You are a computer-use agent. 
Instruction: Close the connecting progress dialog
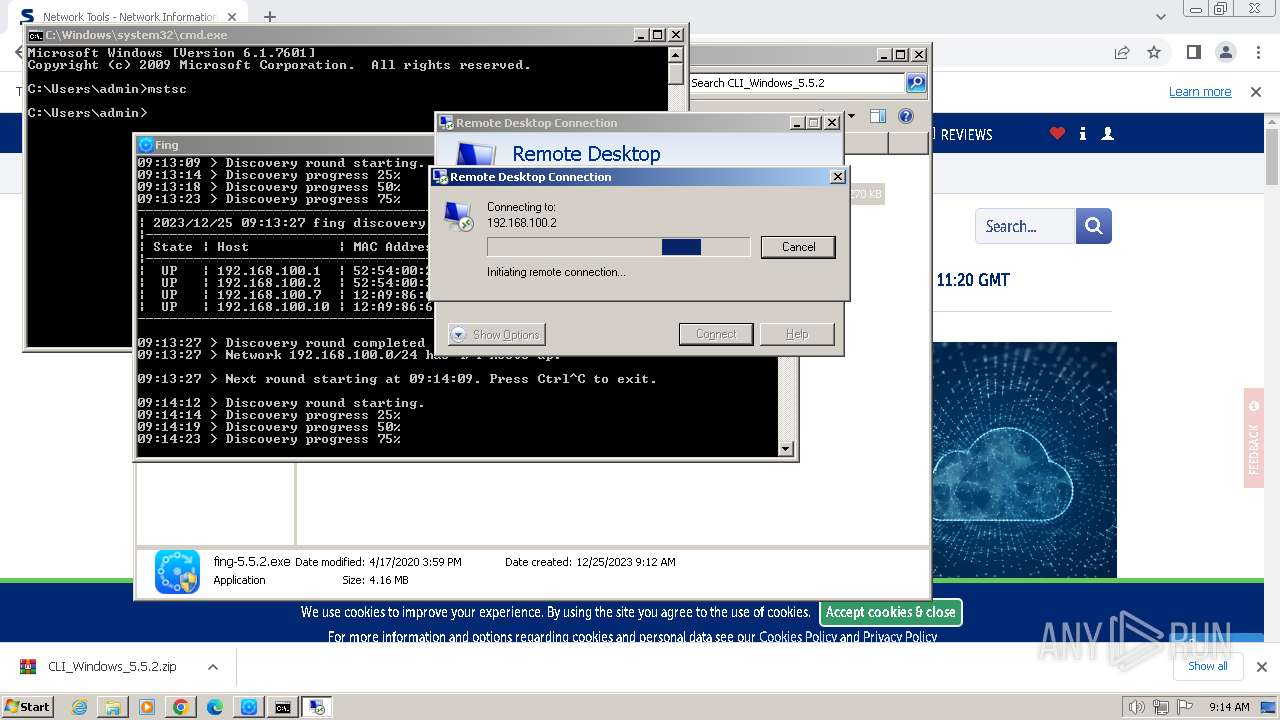(837, 177)
